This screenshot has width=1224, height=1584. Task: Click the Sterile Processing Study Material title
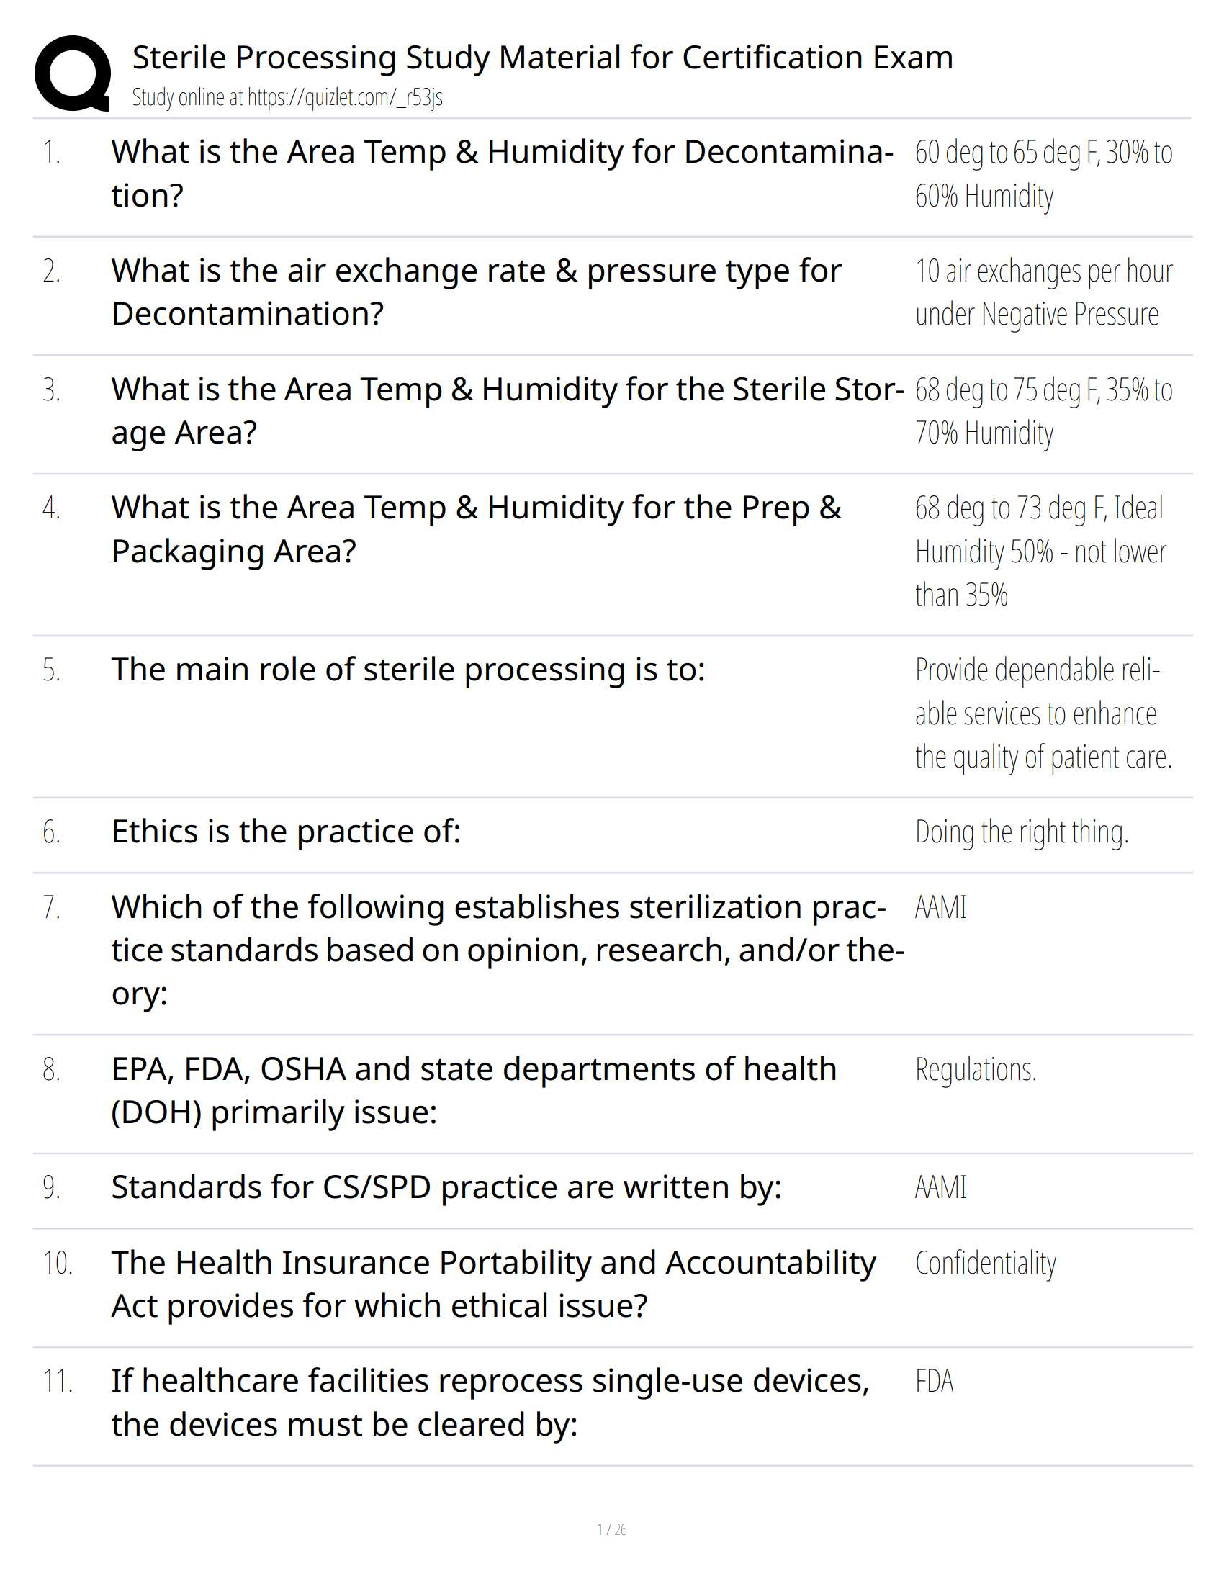click(x=542, y=57)
